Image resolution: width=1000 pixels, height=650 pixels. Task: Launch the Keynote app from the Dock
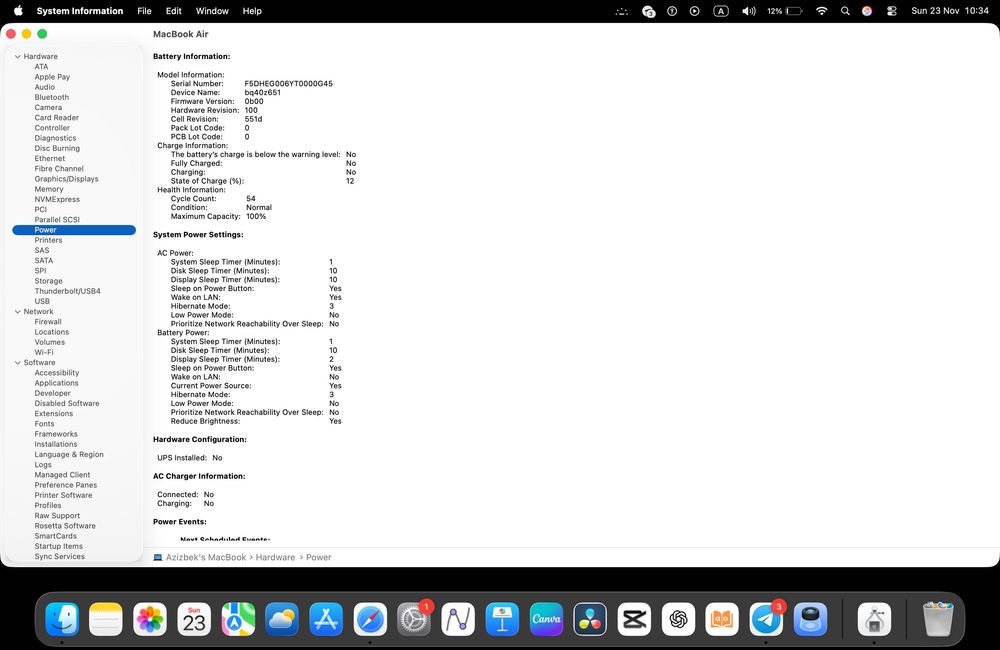coord(502,619)
